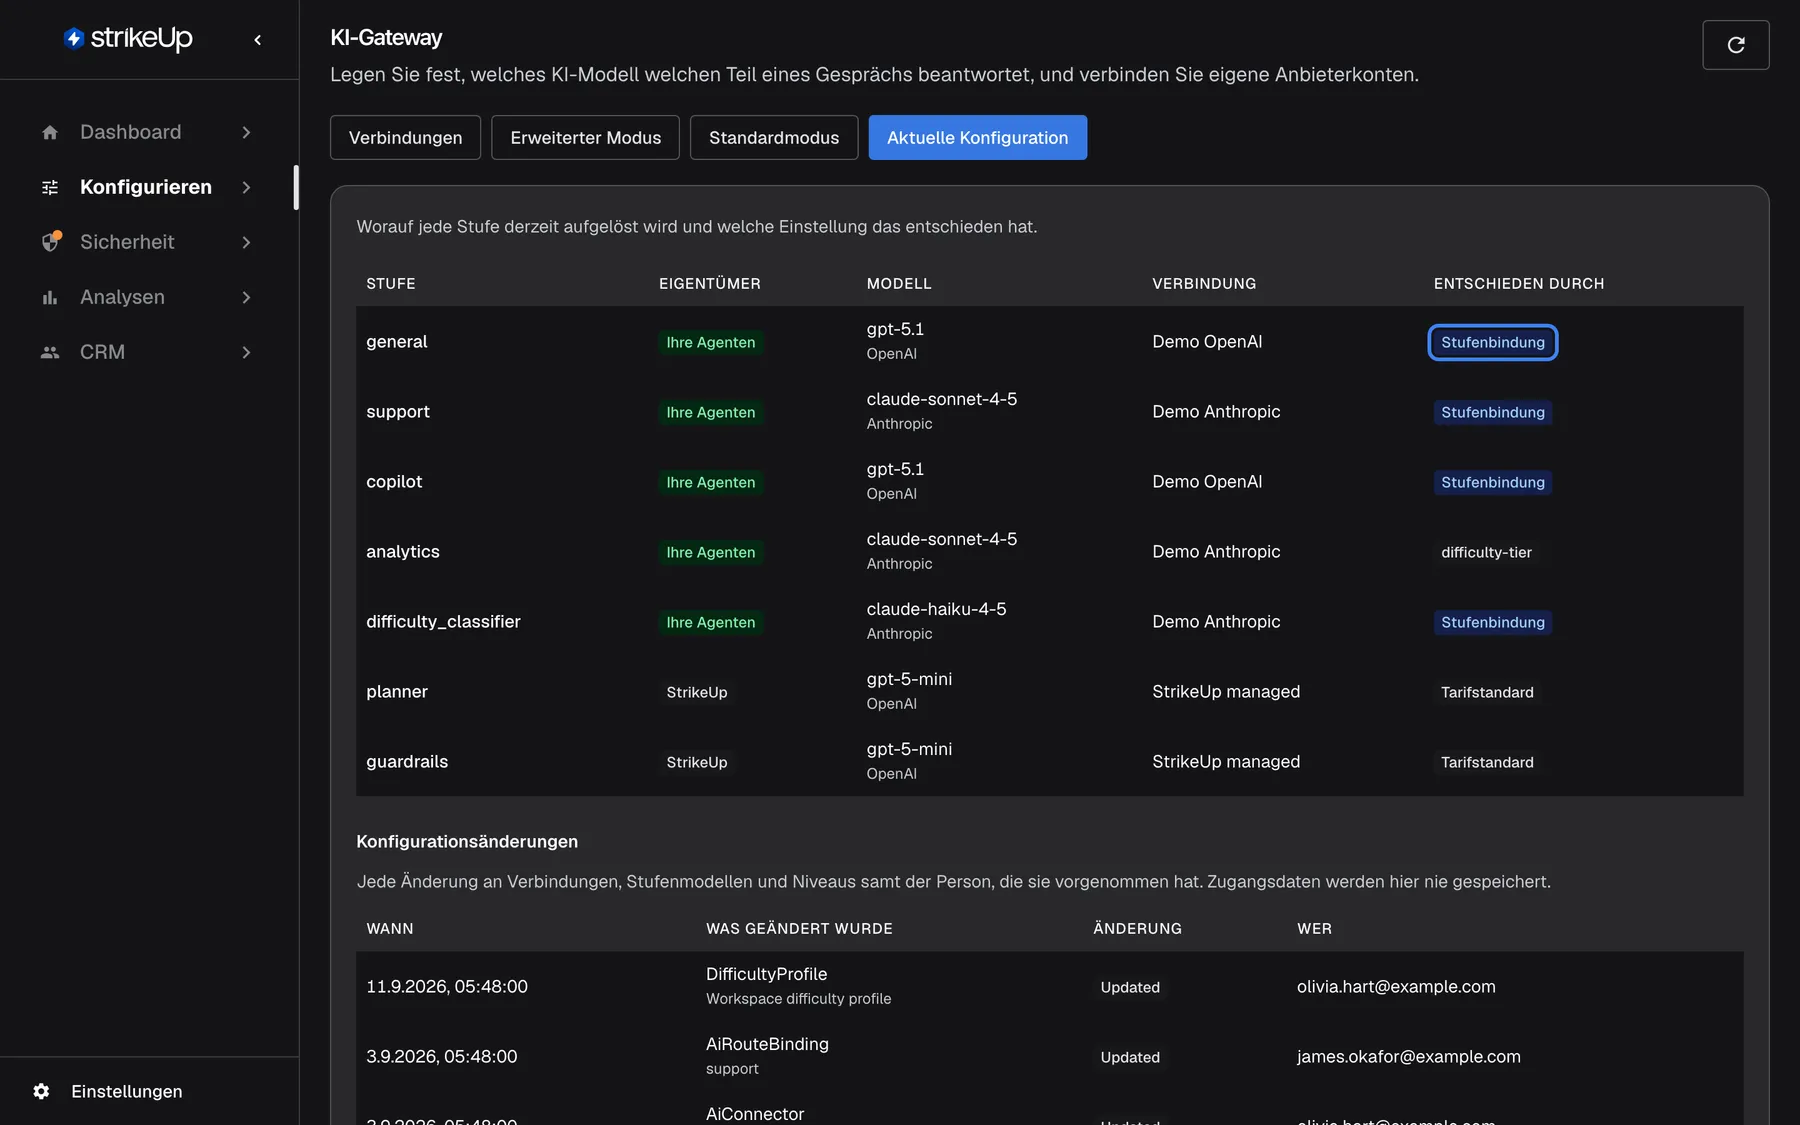
Task: Click Tarifstandard badge in planner row
Action: pyautogui.click(x=1487, y=692)
